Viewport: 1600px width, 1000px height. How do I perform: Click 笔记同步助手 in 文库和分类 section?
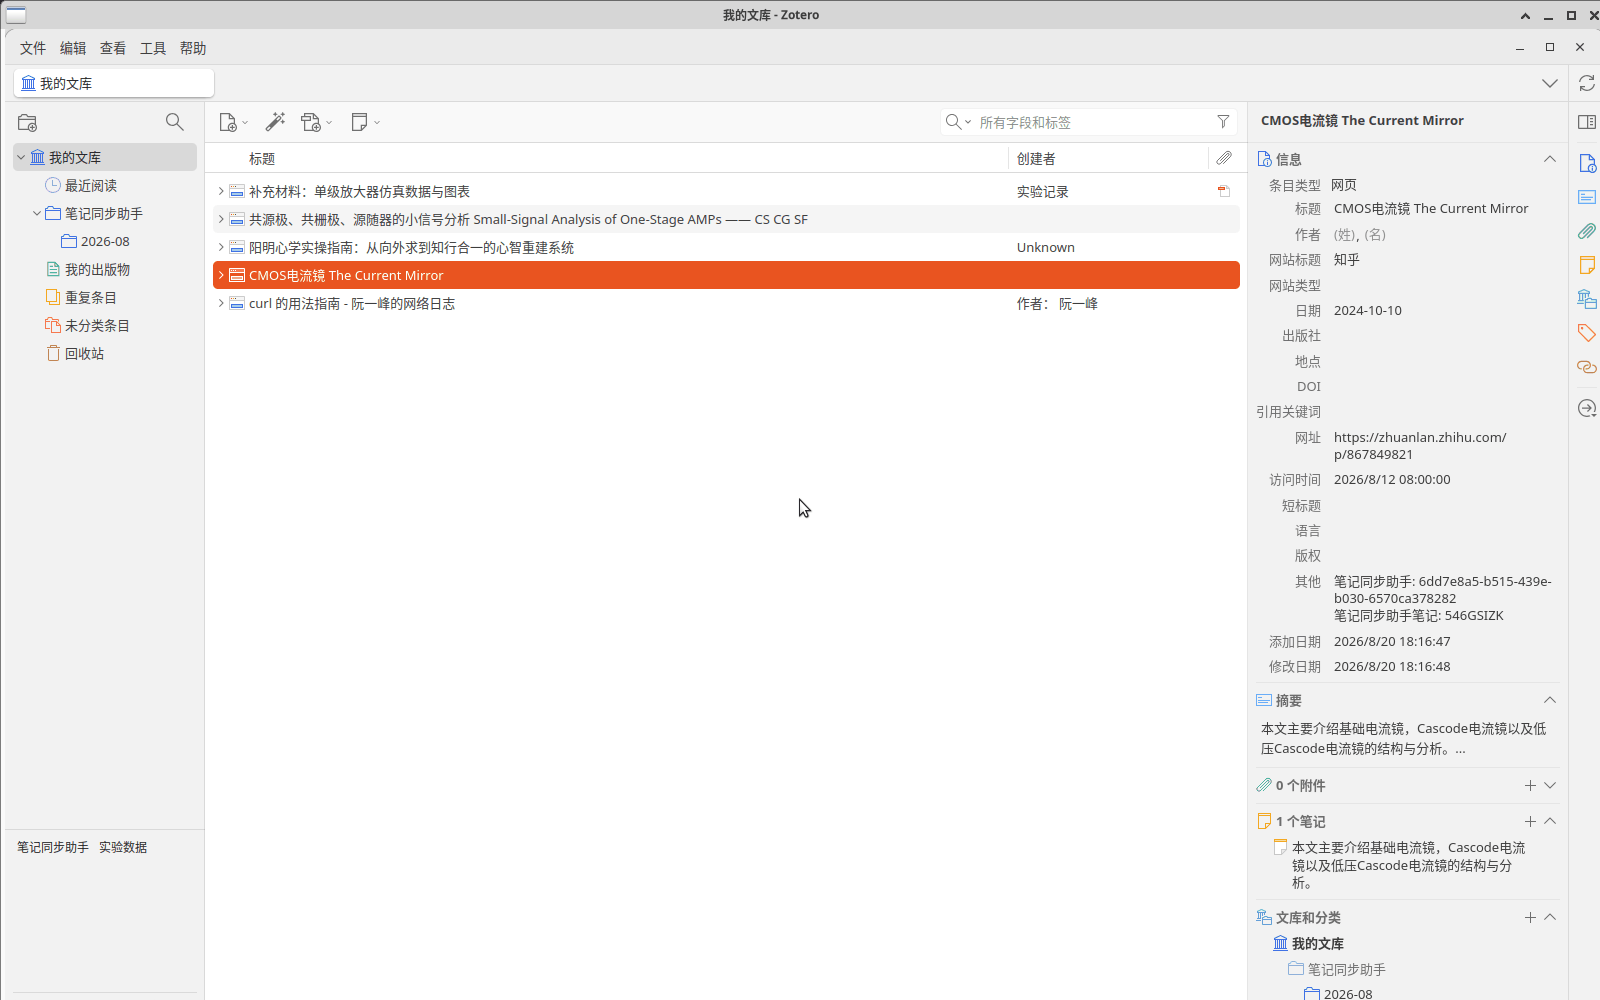click(1347, 969)
